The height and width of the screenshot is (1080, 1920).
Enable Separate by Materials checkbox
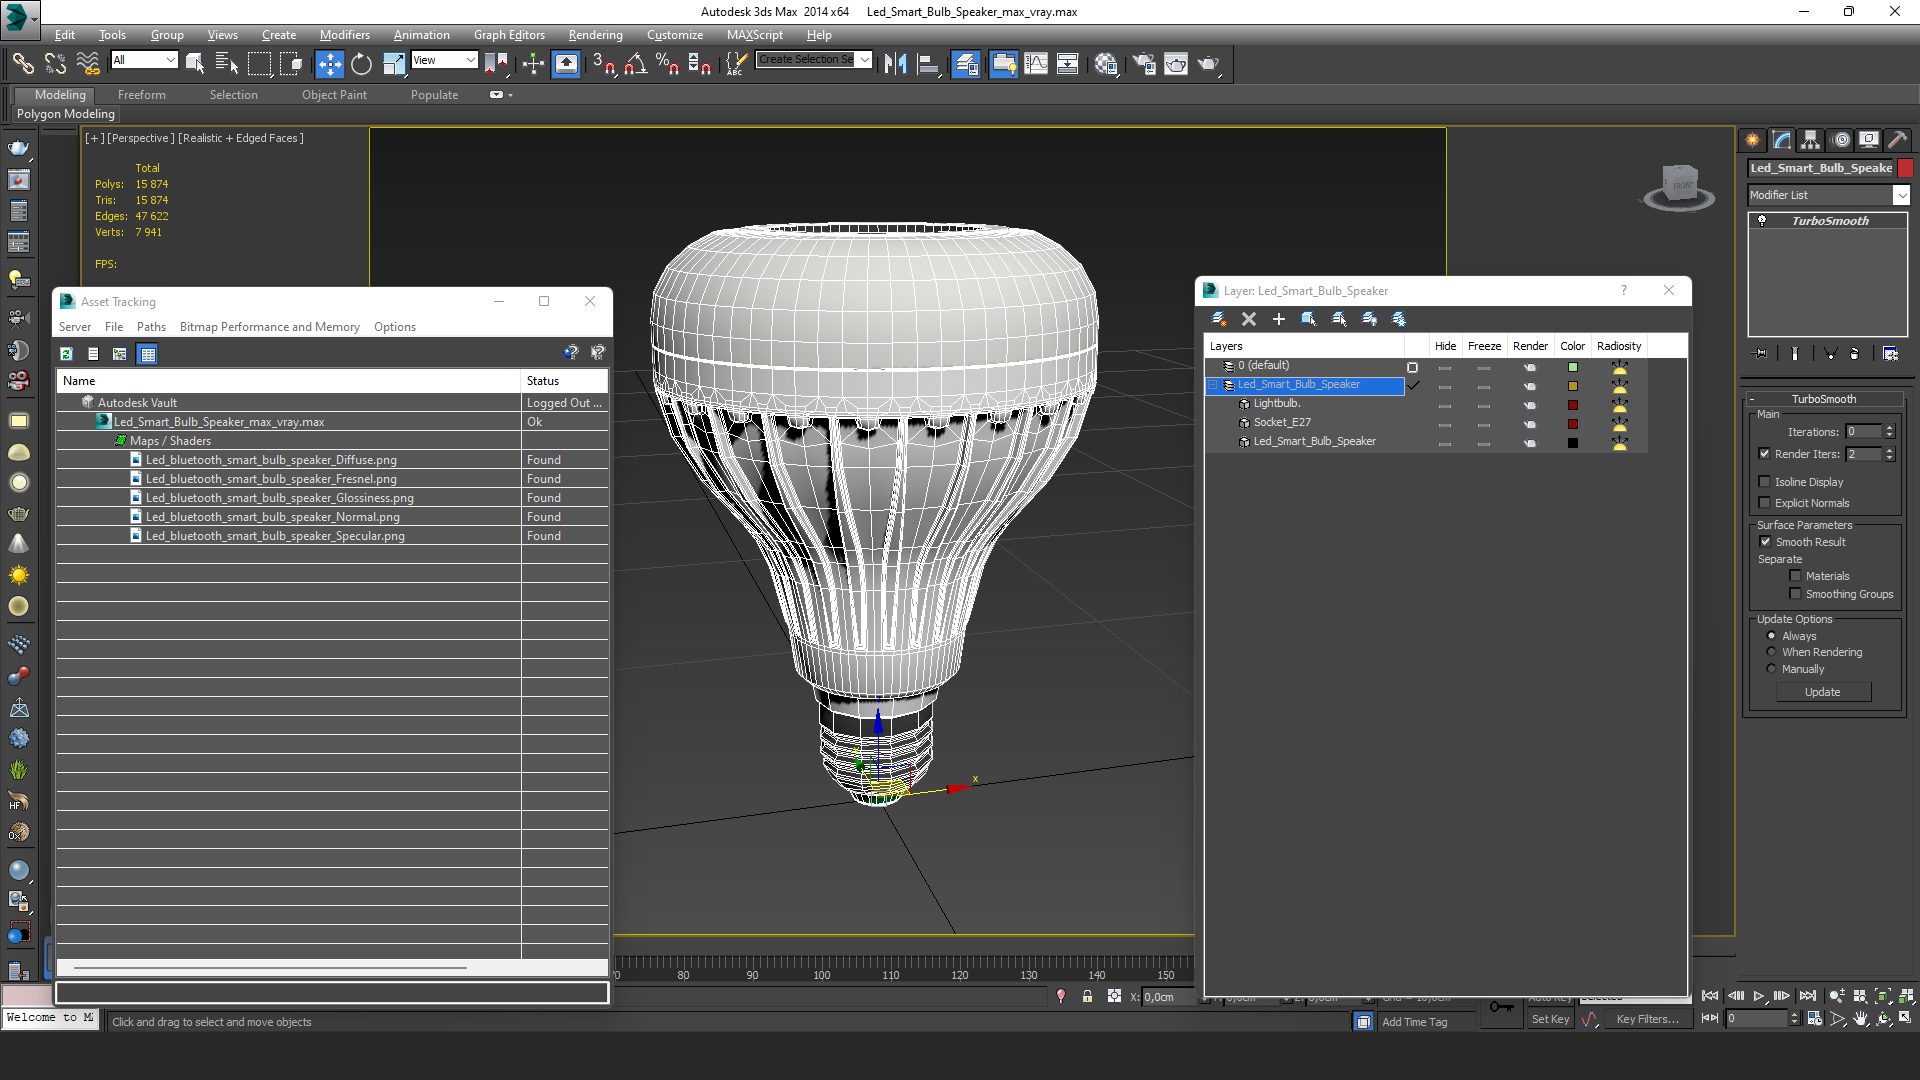coord(1795,576)
